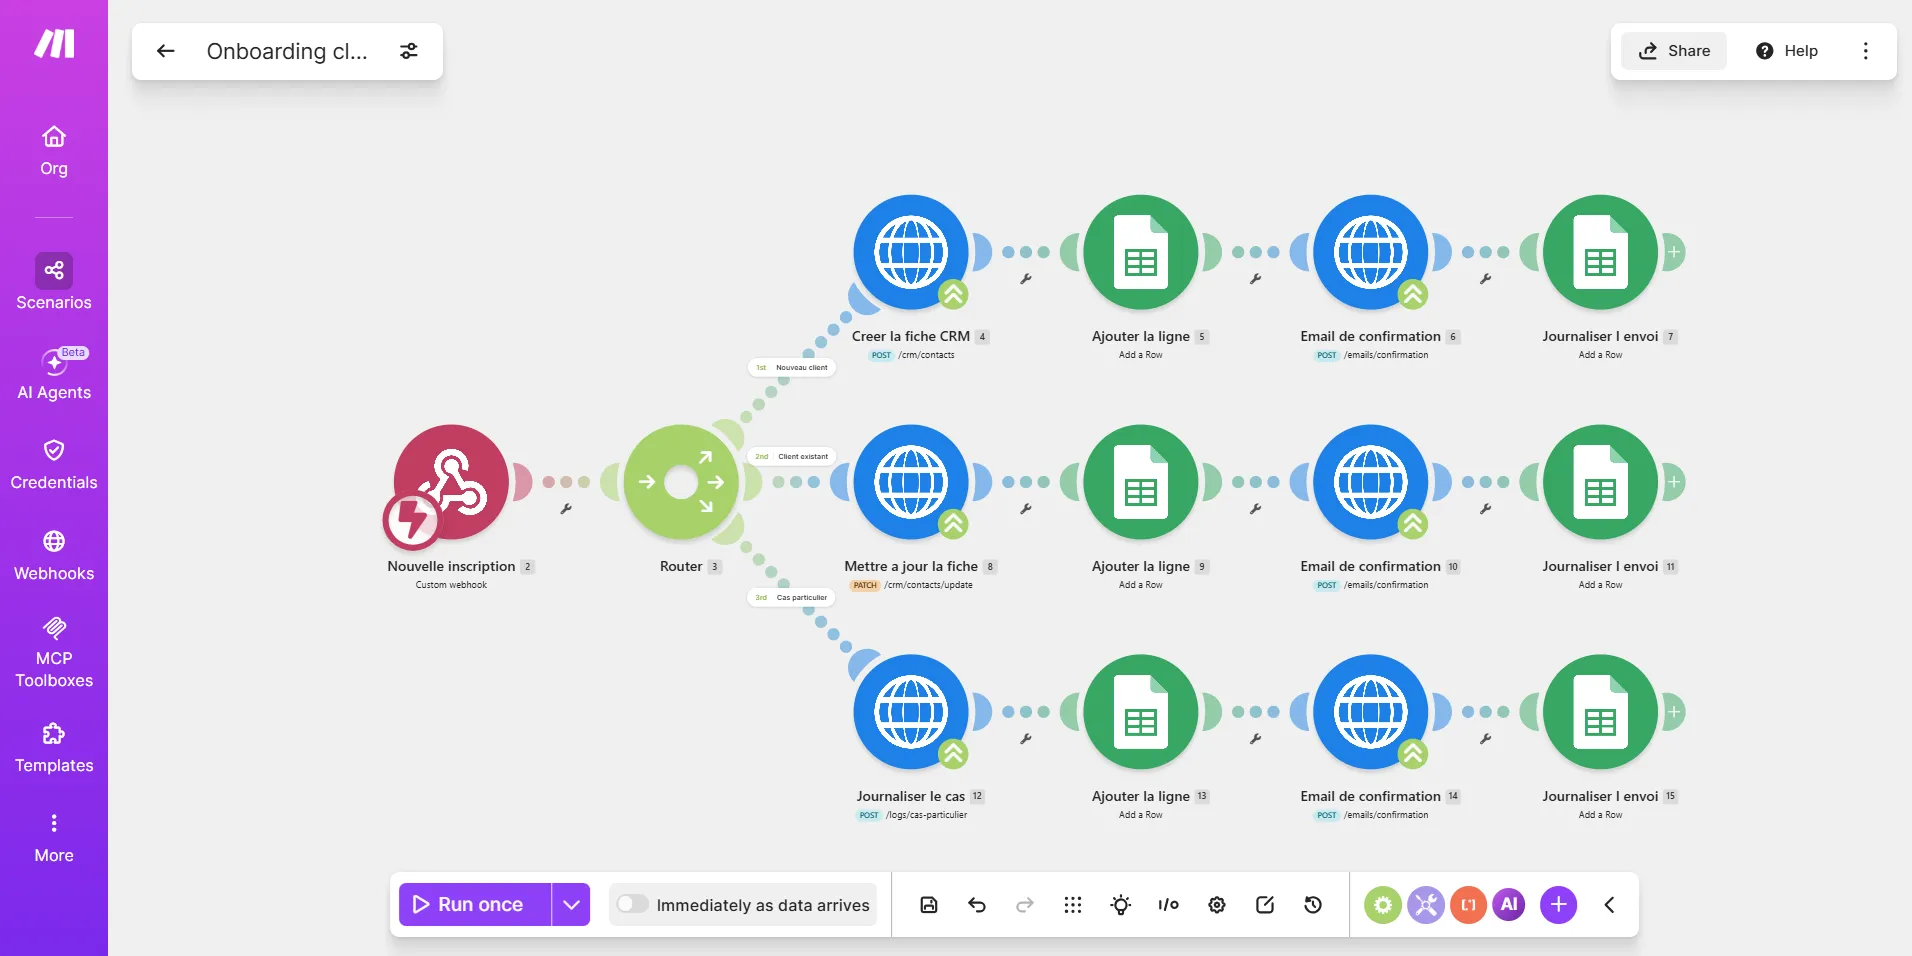The width and height of the screenshot is (1912, 956).
Task: Click the lightning instant trigger badge
Action: [x=411, y=521]
